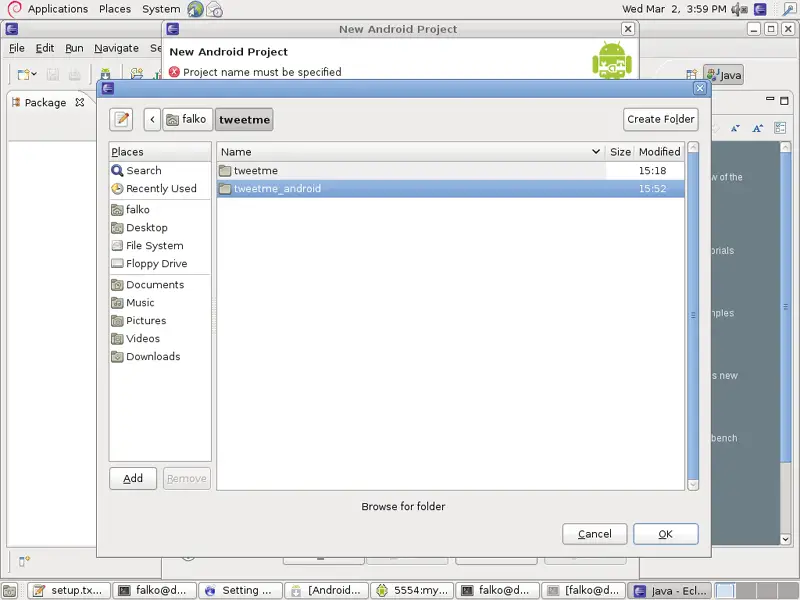
Task: Click the fast view icon in Eclipse status bar
Action: 24,561
